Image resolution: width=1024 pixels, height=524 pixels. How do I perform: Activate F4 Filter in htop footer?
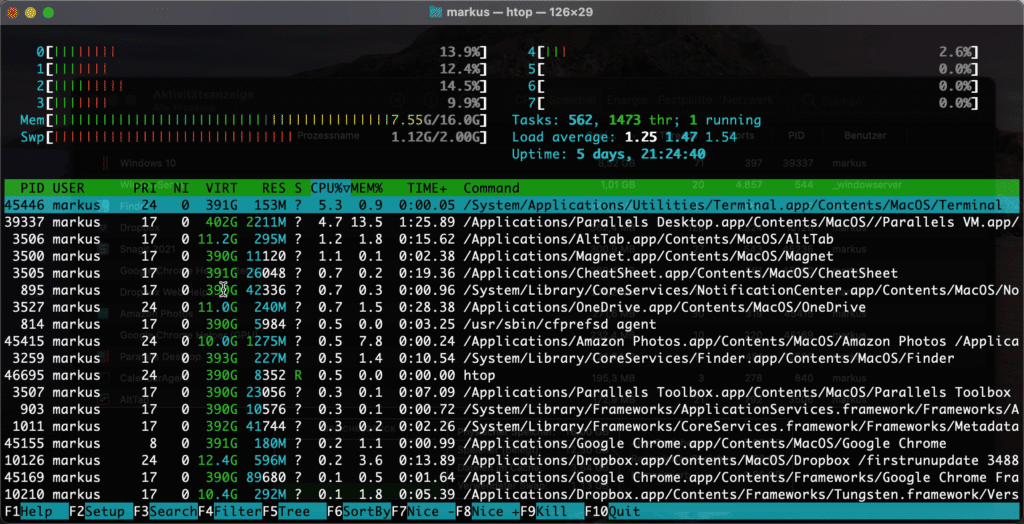pyautogui.click(x=230, y=512)
